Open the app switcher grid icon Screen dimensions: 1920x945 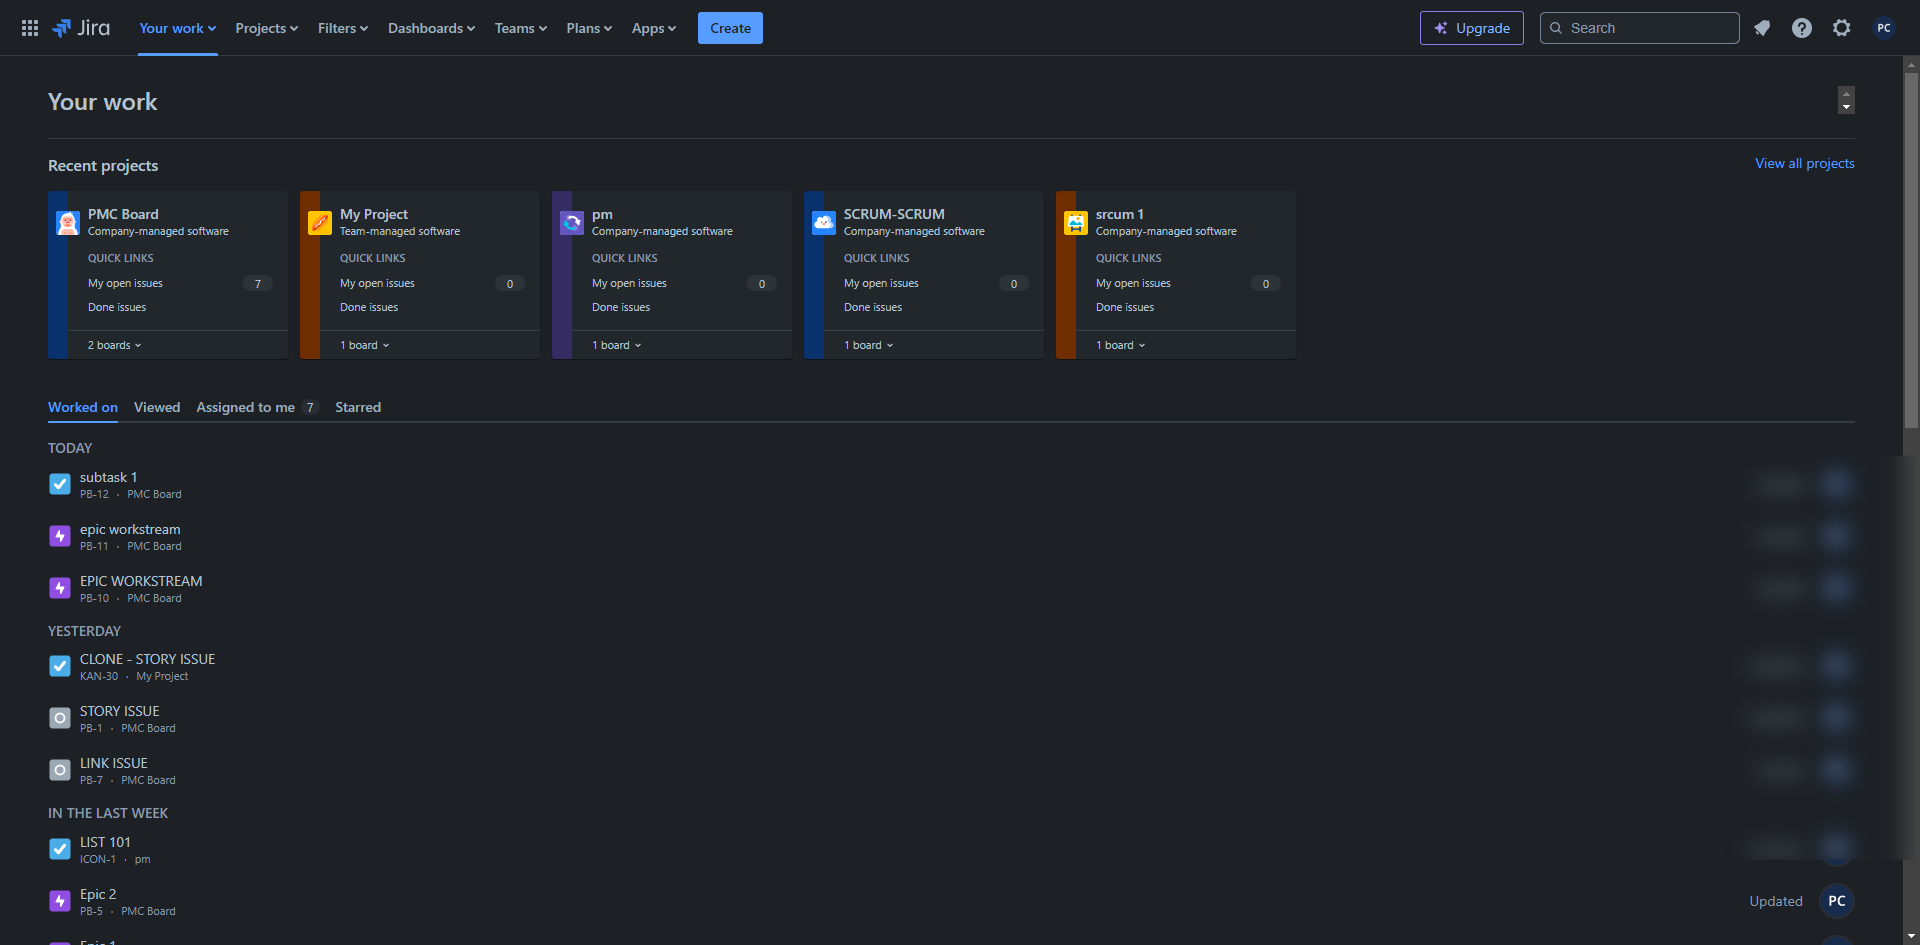(30, 28)
